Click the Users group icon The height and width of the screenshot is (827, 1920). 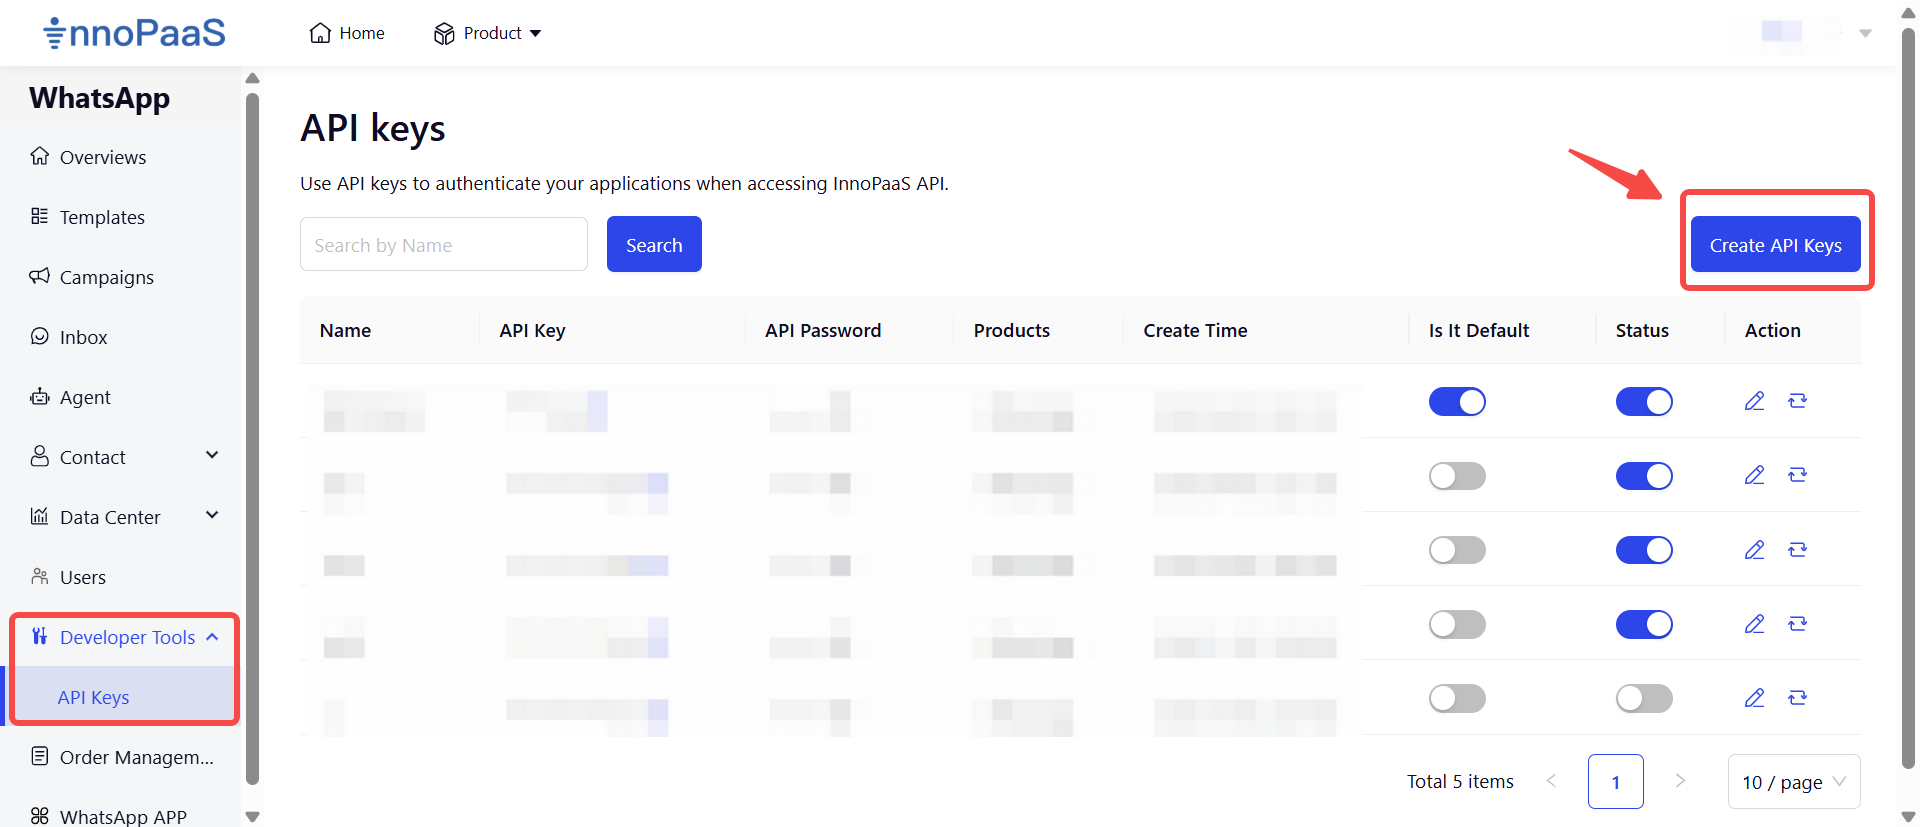click(x=40, y=576)
